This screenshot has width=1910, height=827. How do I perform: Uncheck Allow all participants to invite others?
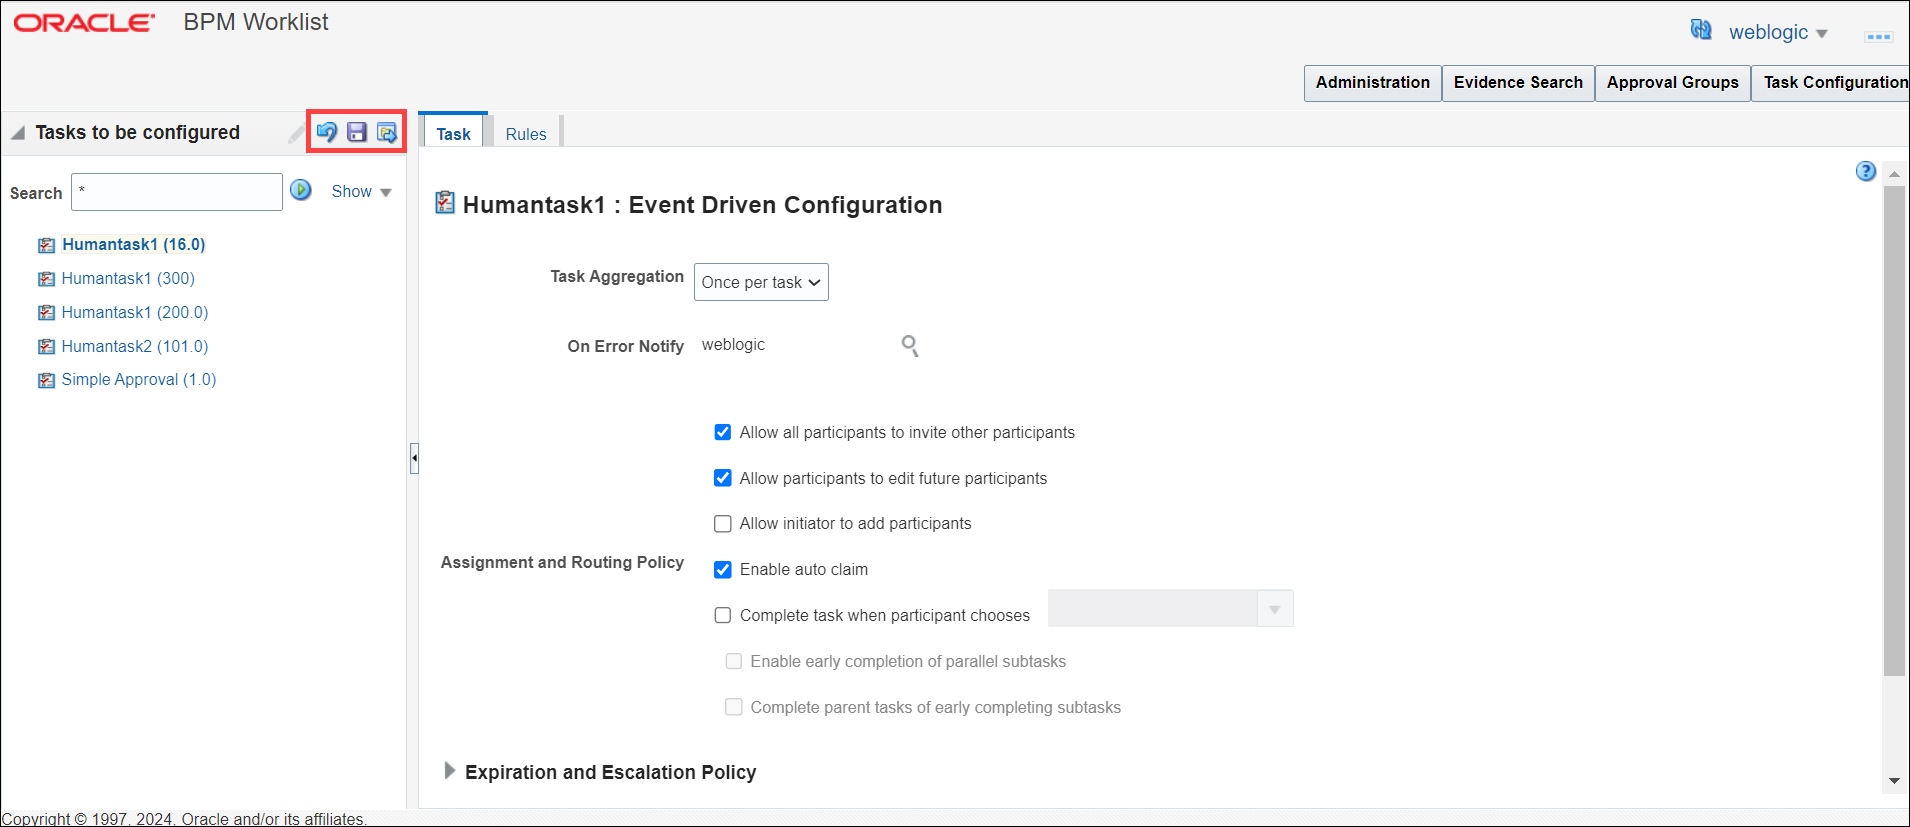[723, 432]
